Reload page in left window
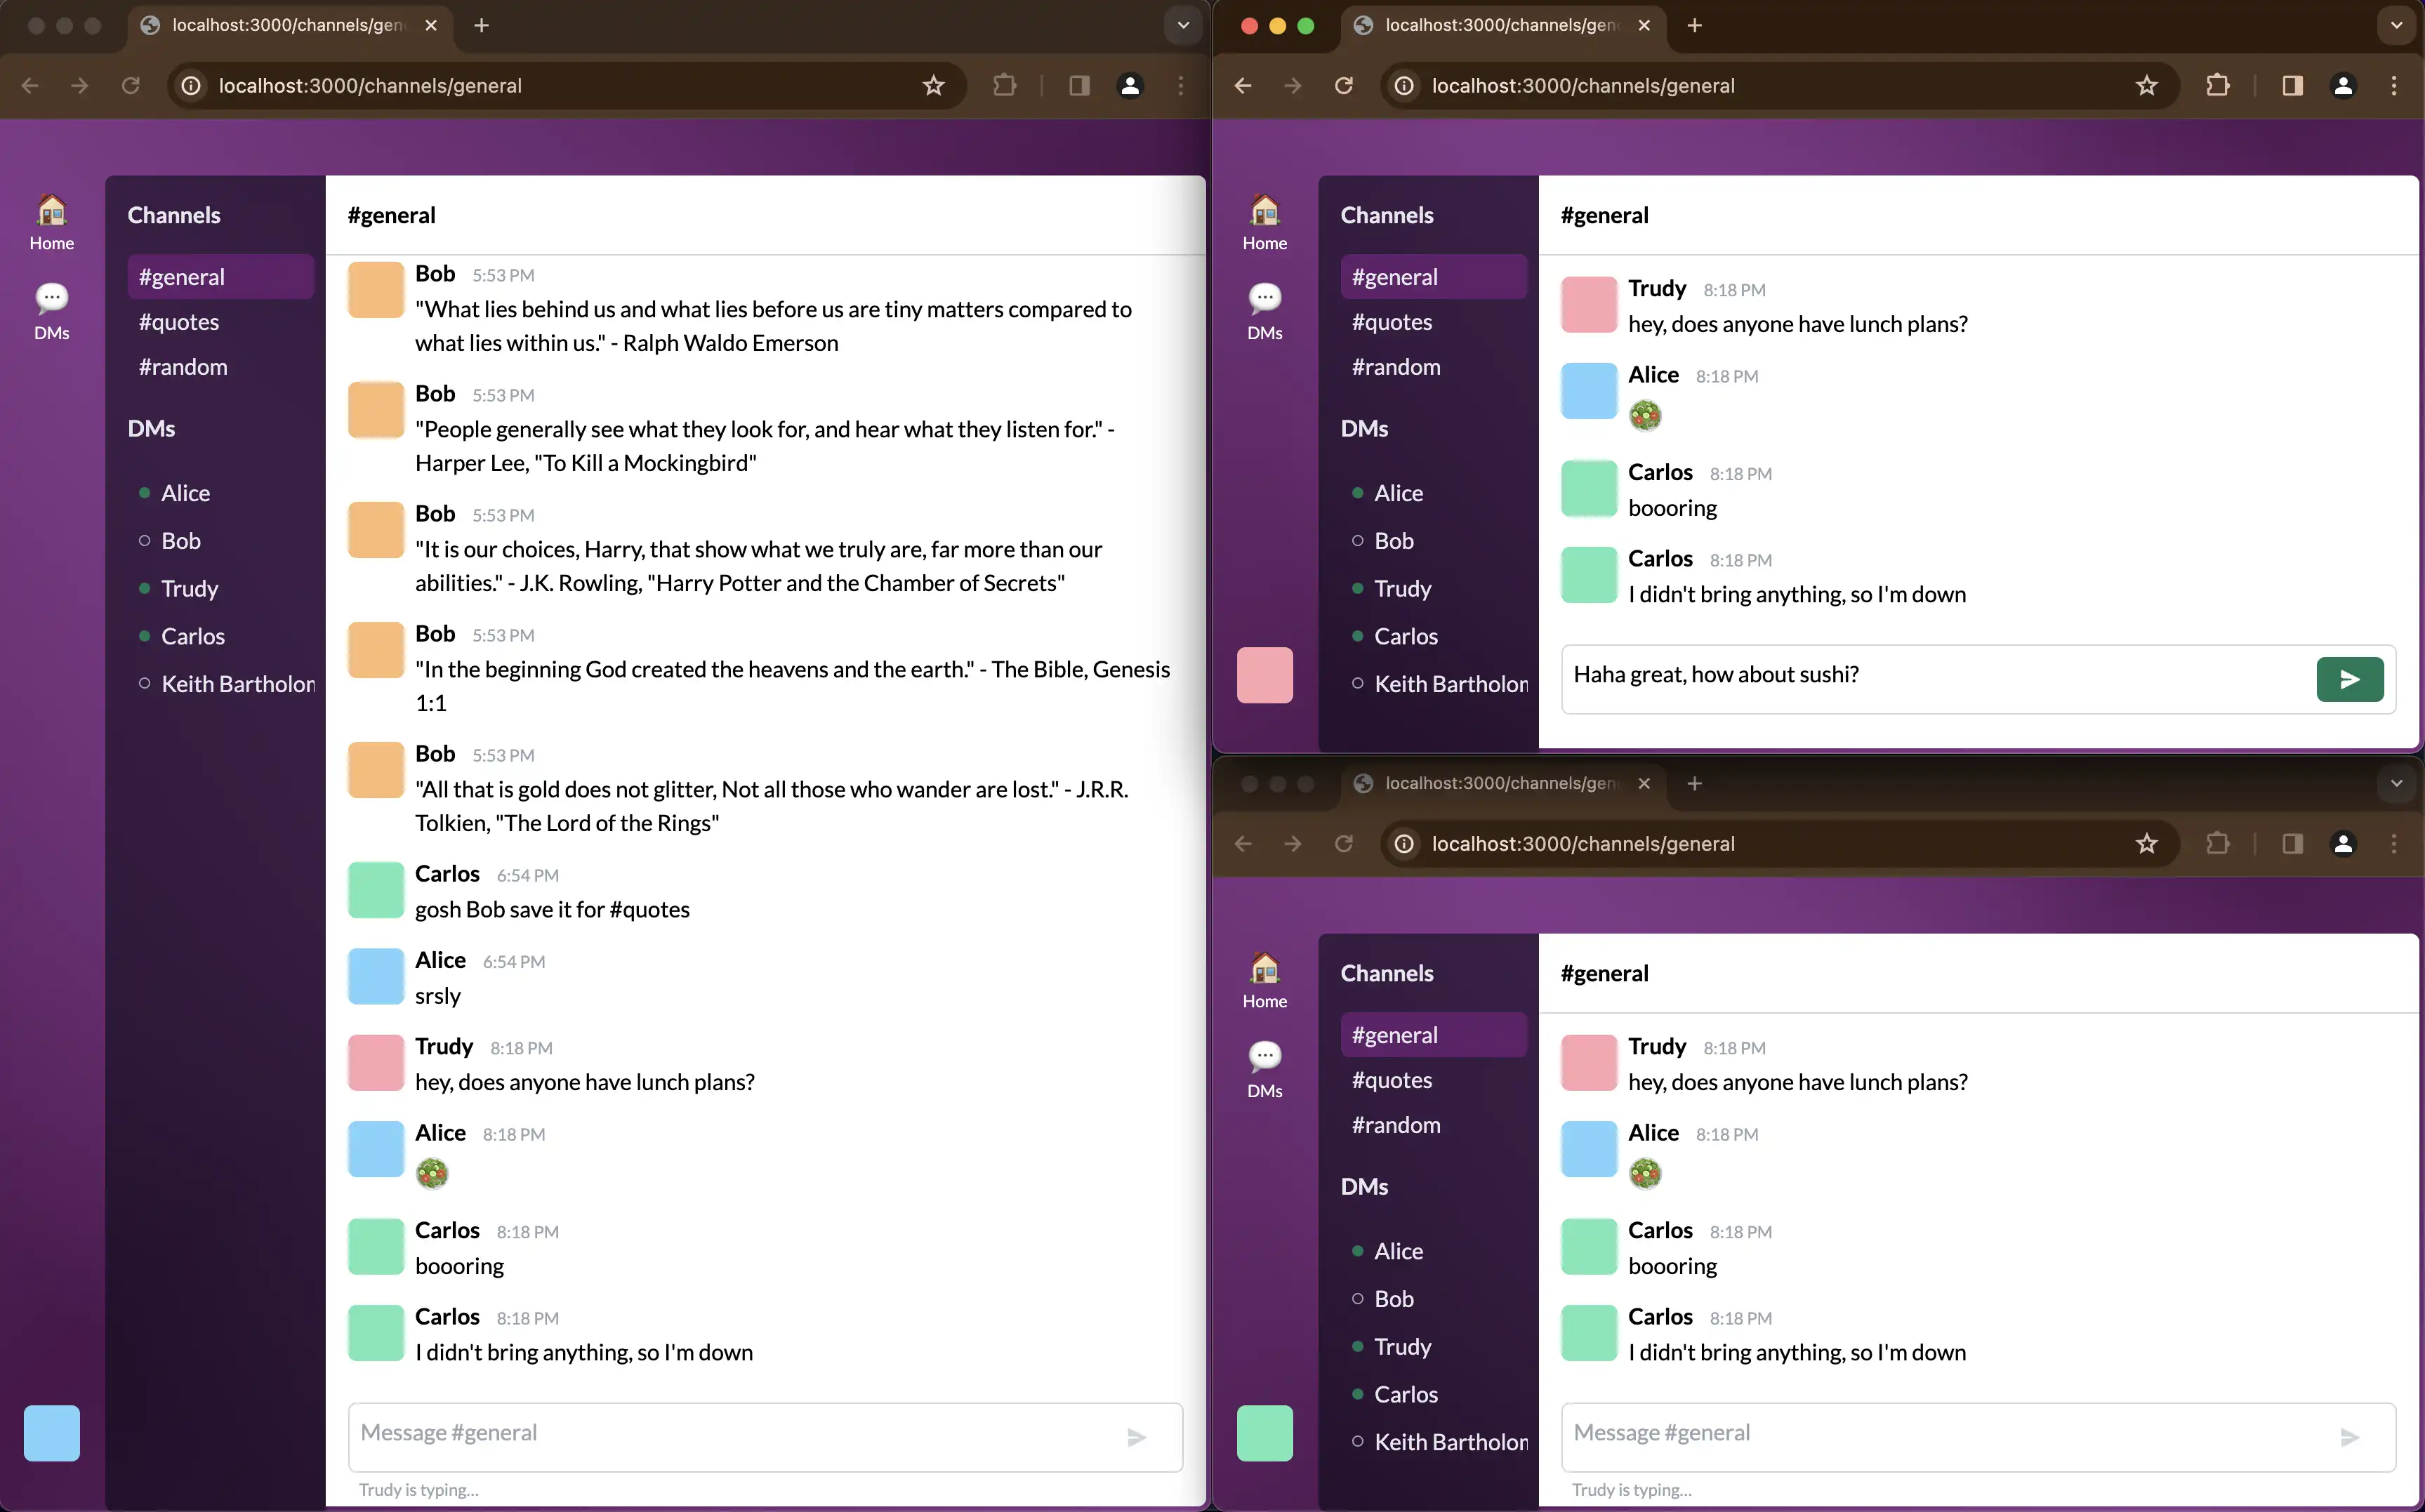The height and width of the screenshot is (1512, 2425). 130,85
